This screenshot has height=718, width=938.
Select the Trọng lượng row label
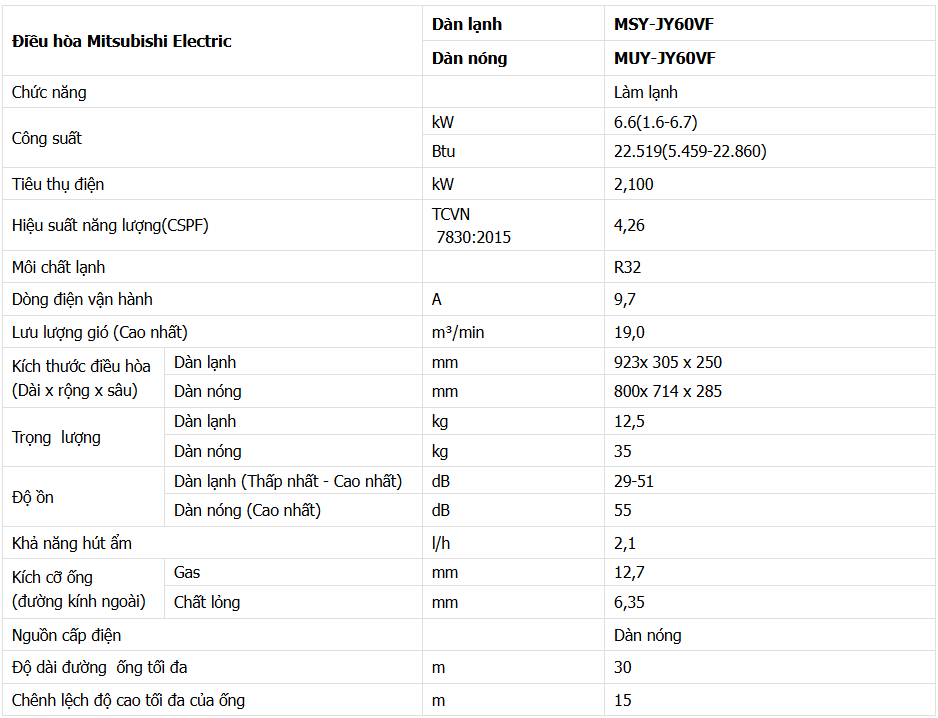pyautogui.click(x=56, y=437)
